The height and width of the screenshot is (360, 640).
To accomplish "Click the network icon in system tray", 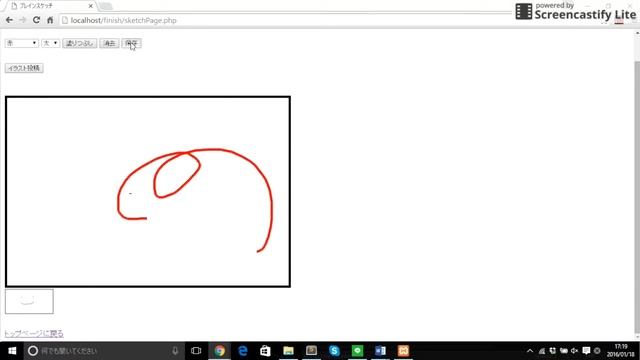I will (542, 351).
